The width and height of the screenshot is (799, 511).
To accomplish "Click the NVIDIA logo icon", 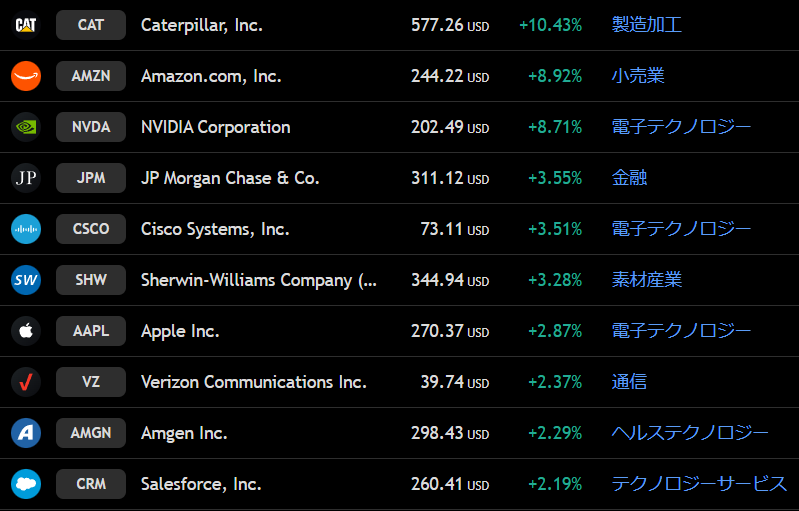I will 26,127.
